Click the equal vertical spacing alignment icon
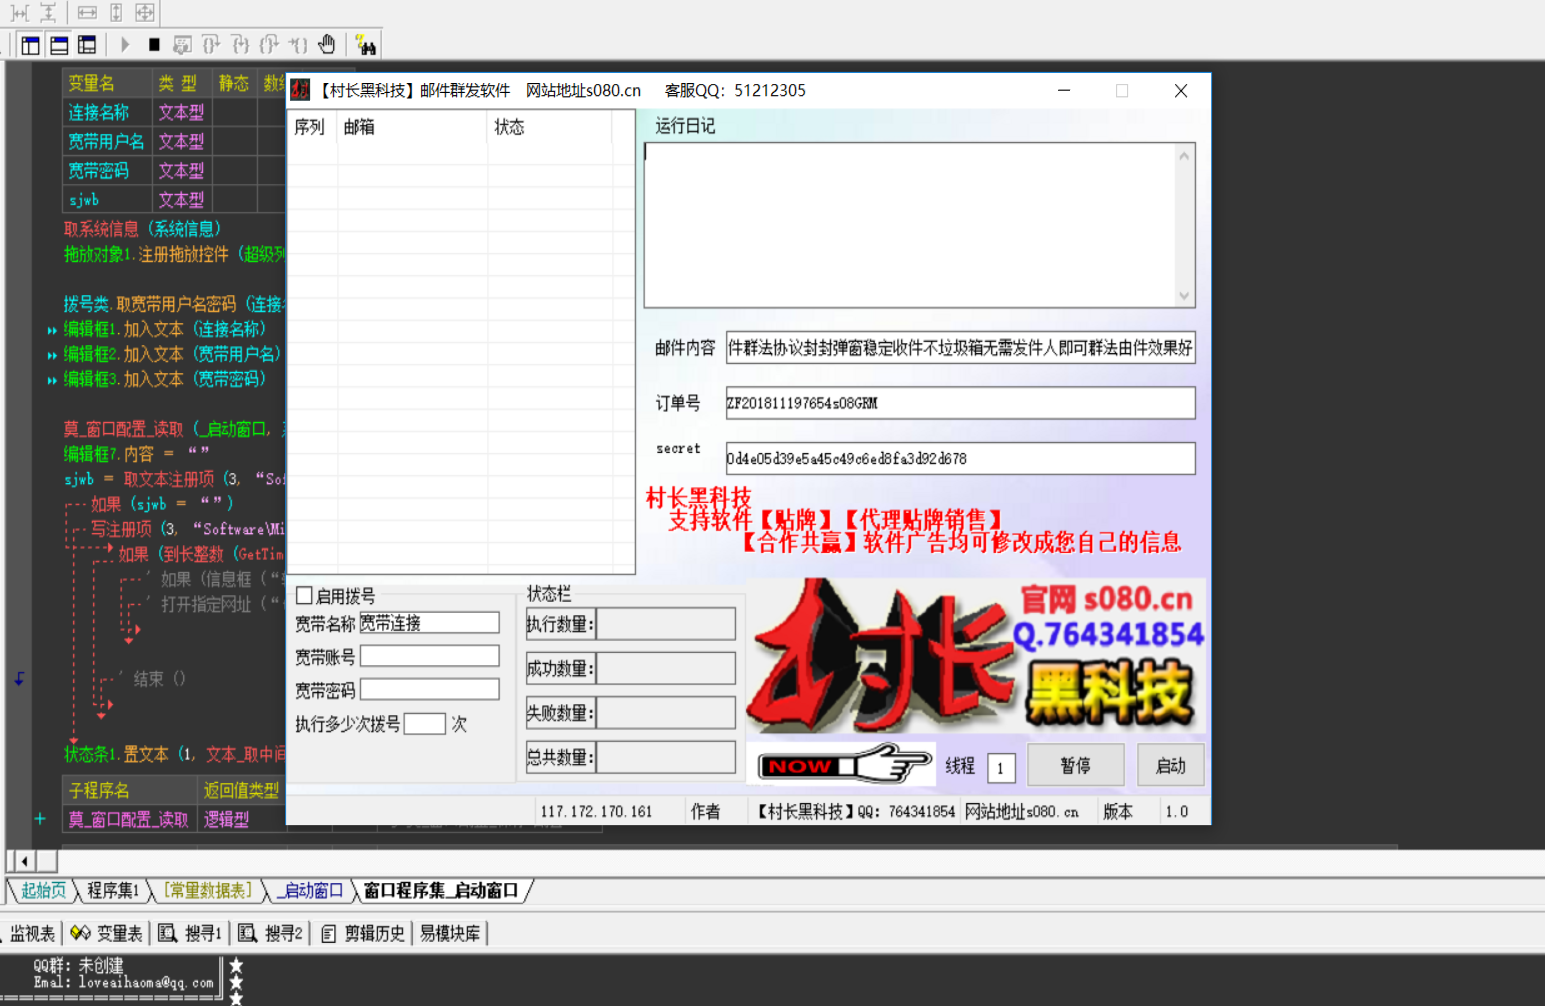Viewport: 1545px width, 1006px height. pyautogui.click(x=47, y=13)
